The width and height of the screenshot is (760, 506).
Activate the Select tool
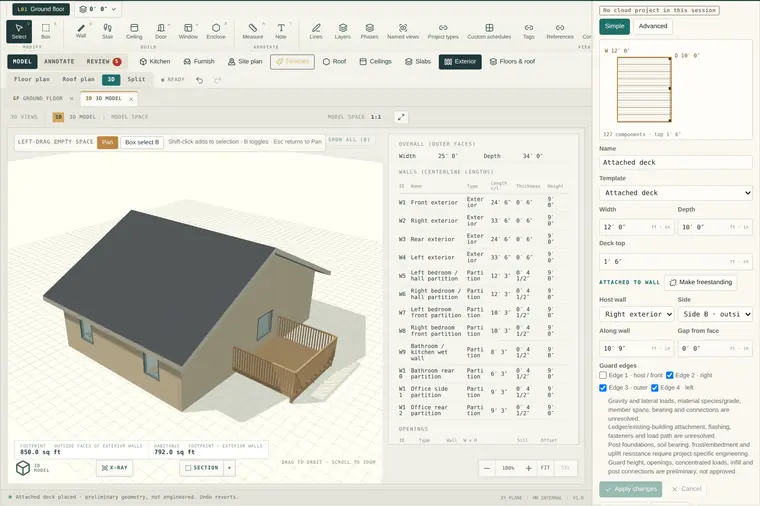point(19,31)
